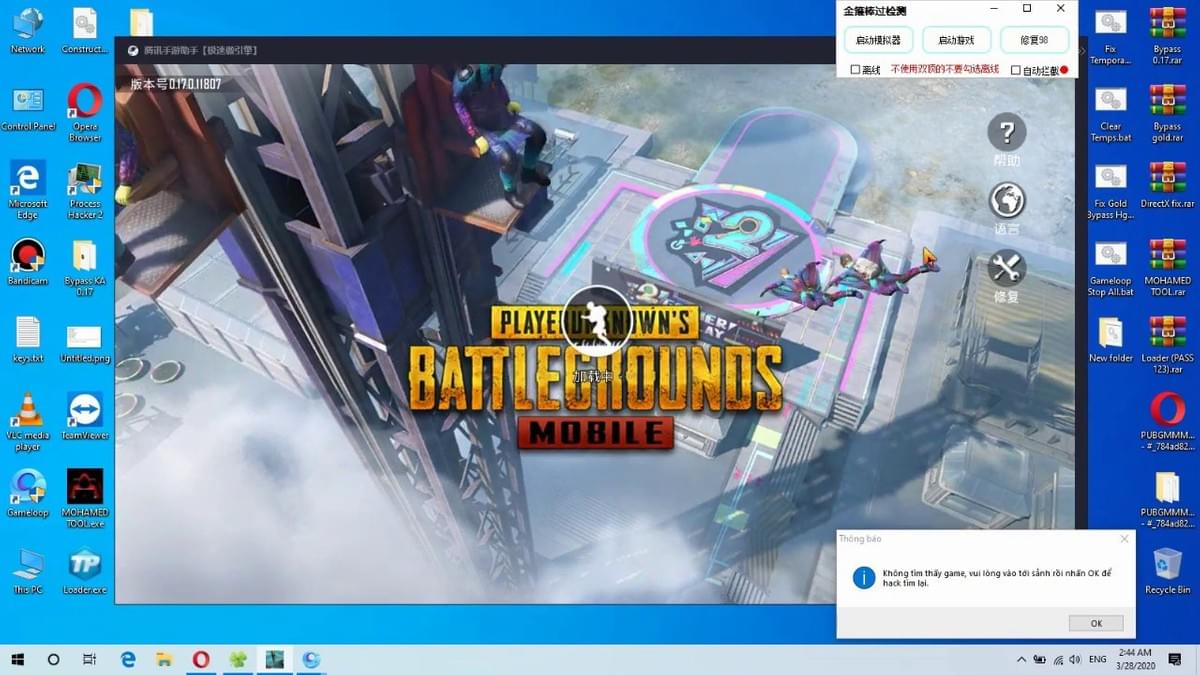Click OK in the Thông báo dialog
Image resolution: width=1200 pixels, height=675 pixels.
click(x=1095, y=623)
